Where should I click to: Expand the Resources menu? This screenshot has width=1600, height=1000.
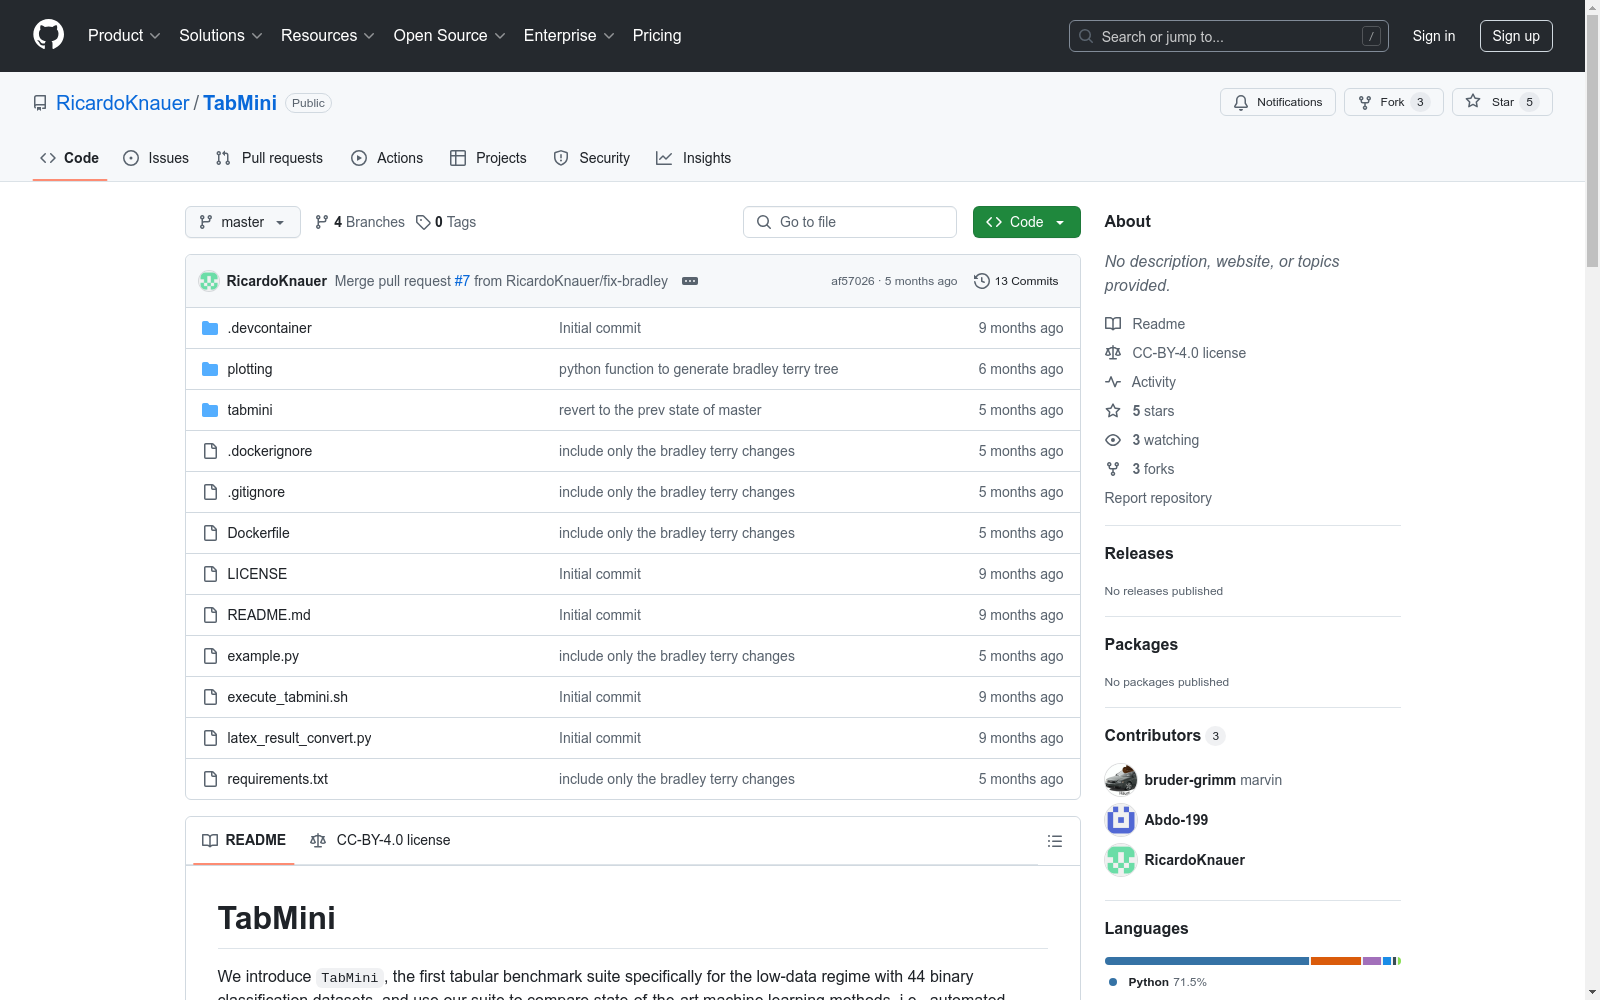point(328,36)
